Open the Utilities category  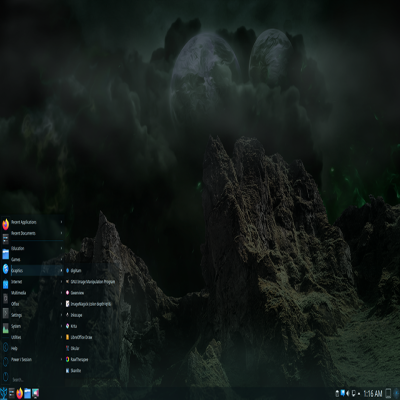click(37, 337)
